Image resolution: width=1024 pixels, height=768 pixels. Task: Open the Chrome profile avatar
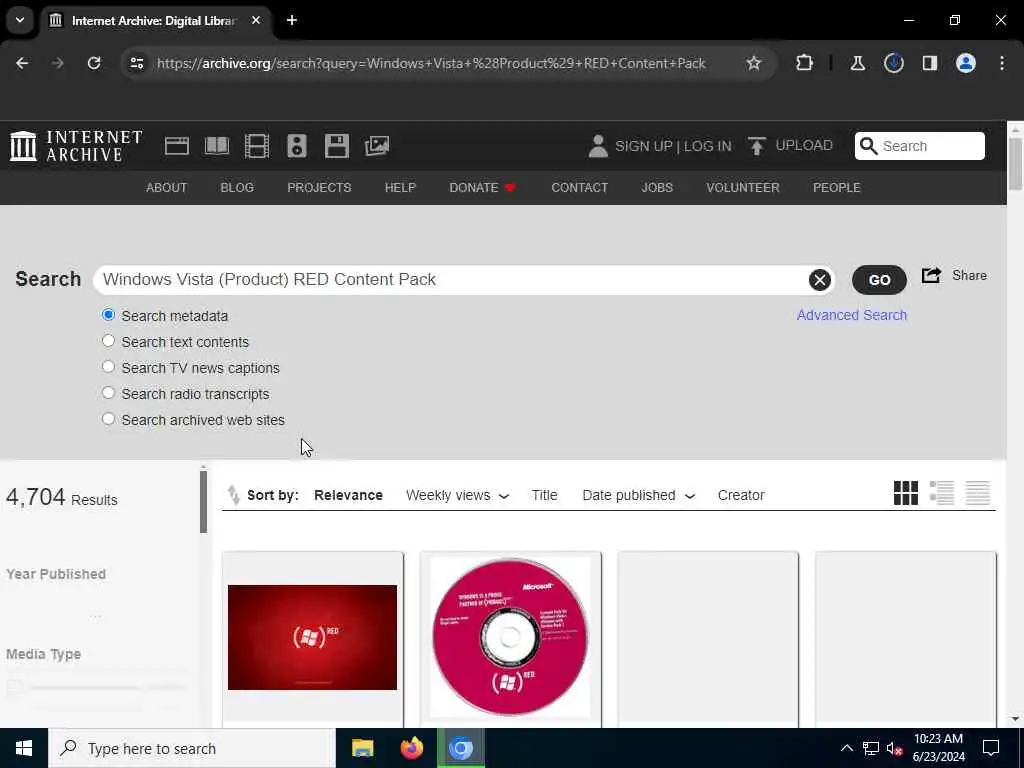point(966,63)
